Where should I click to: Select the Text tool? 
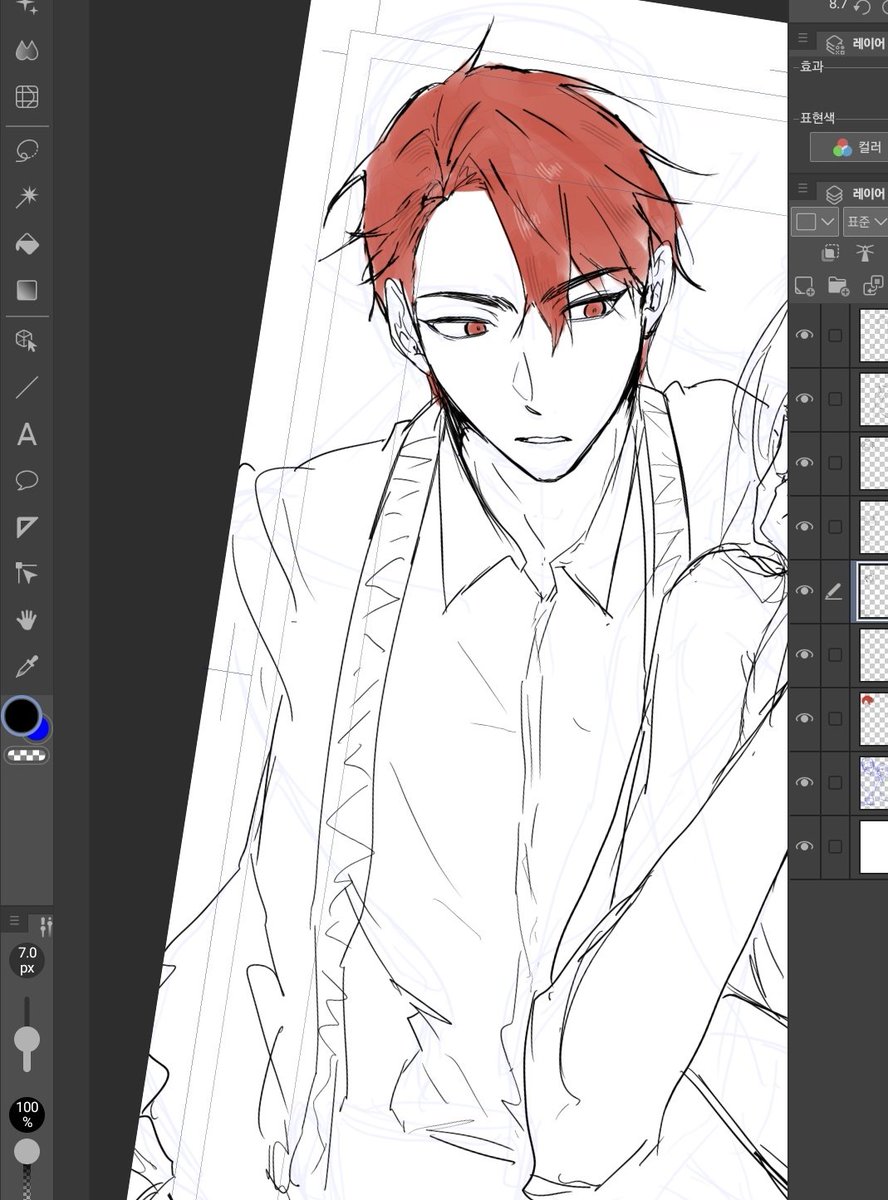[x=27, y=434]
